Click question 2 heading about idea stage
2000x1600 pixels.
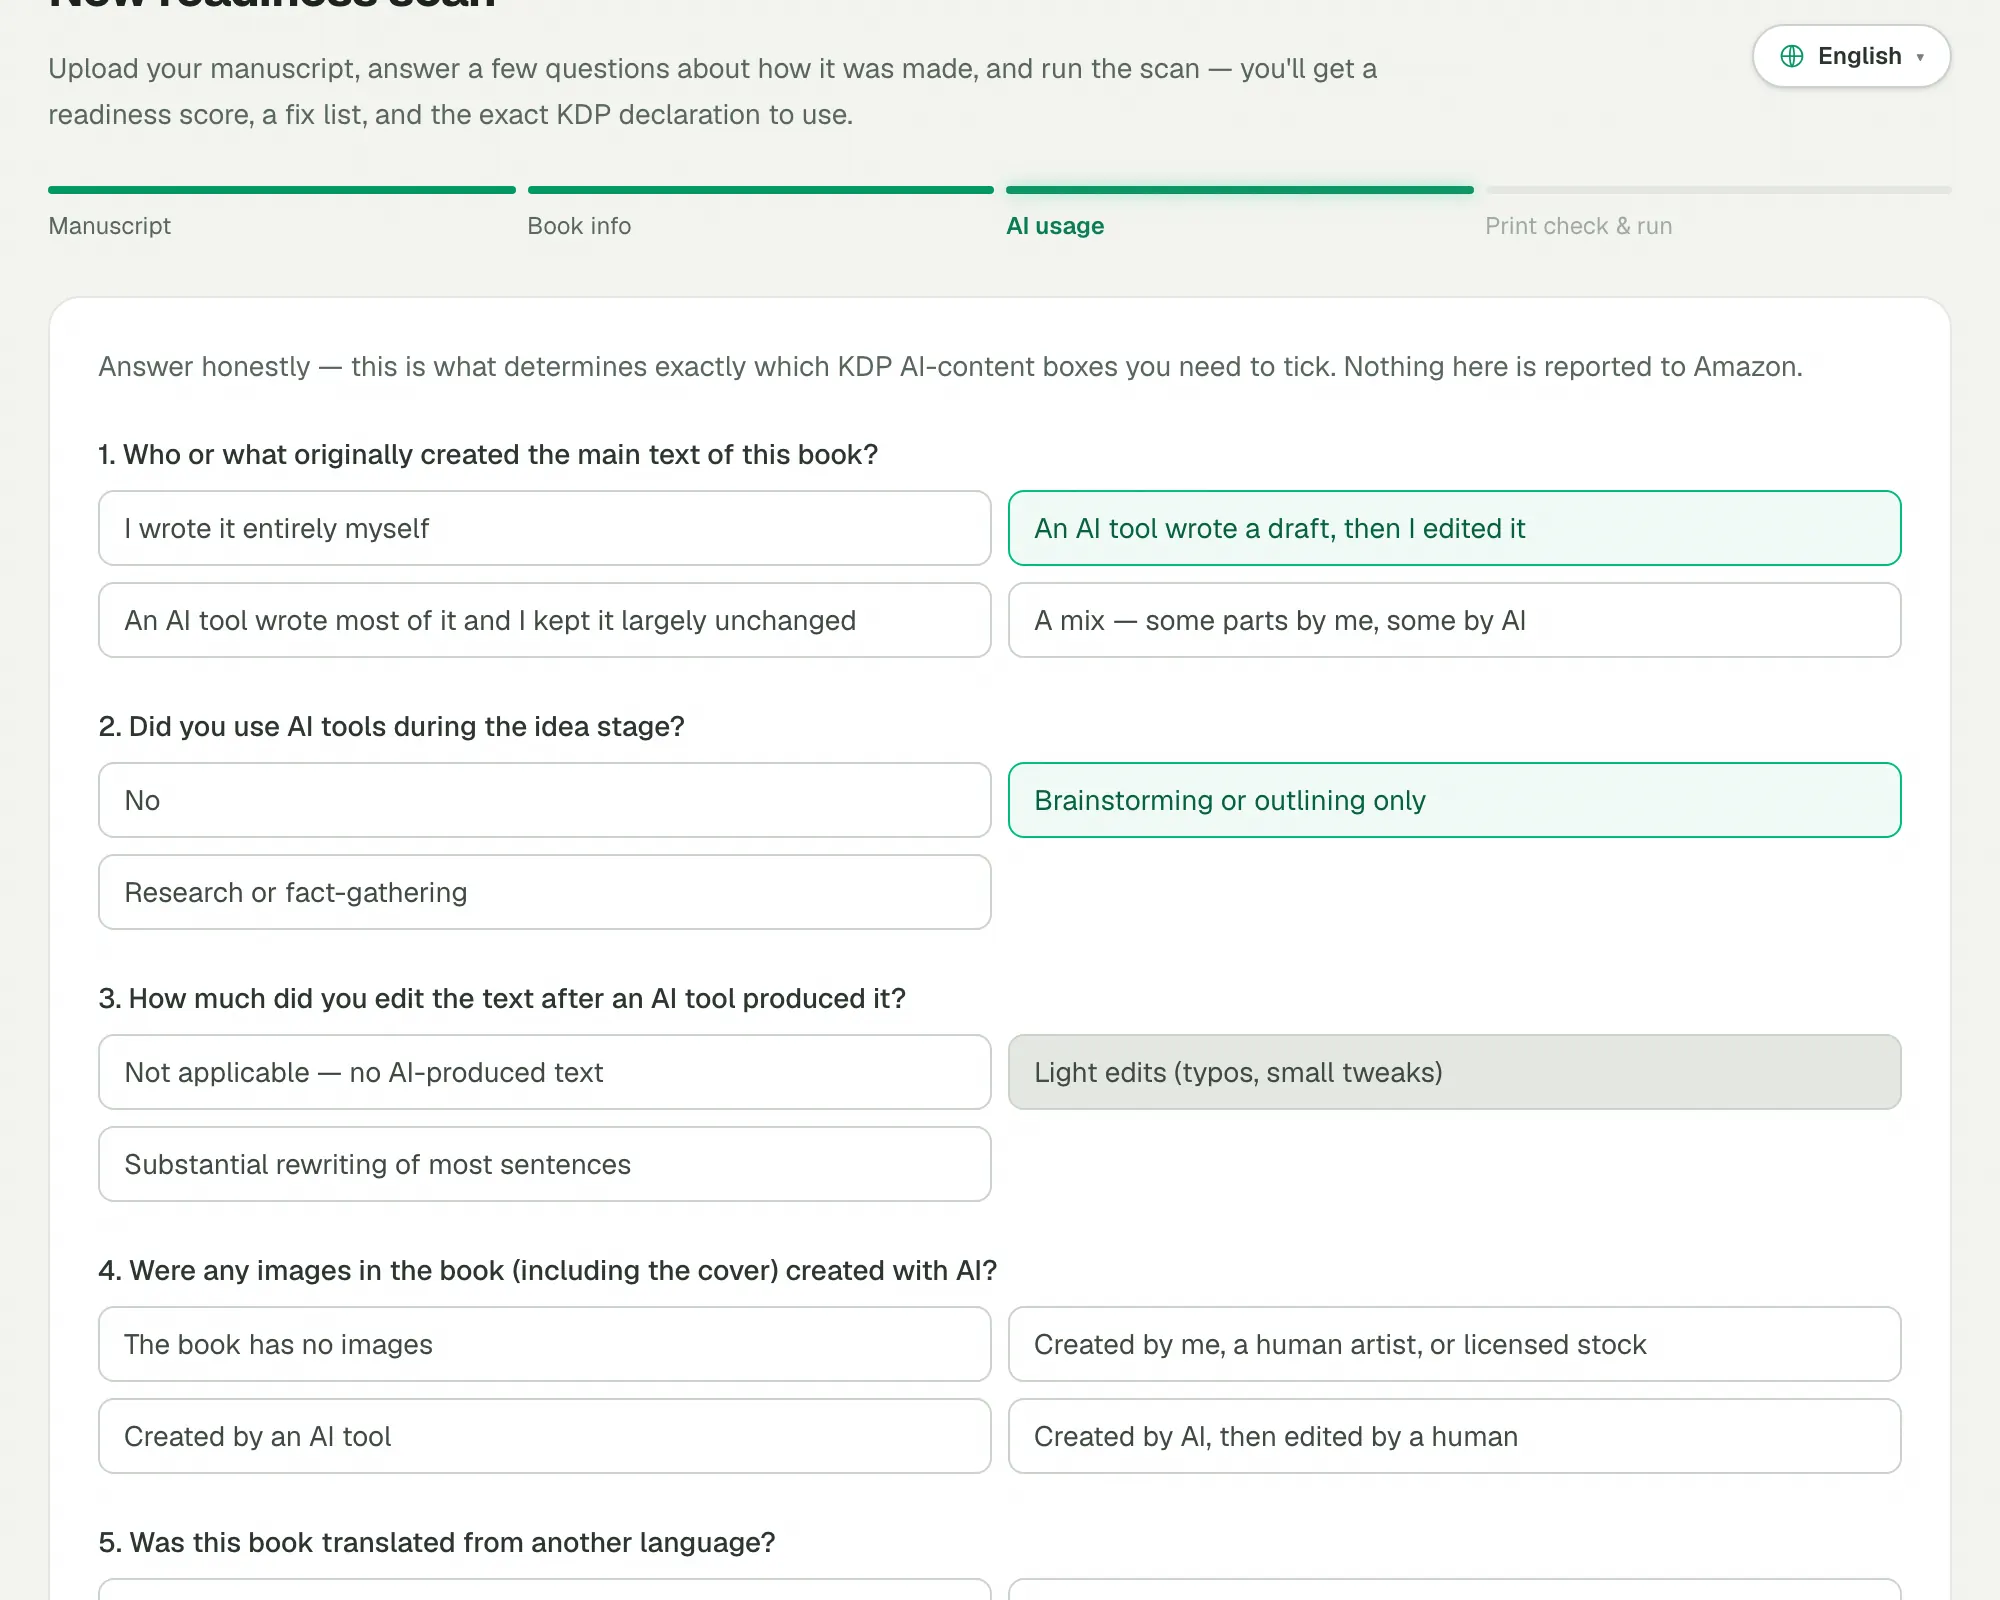click(x=391, y=727)
